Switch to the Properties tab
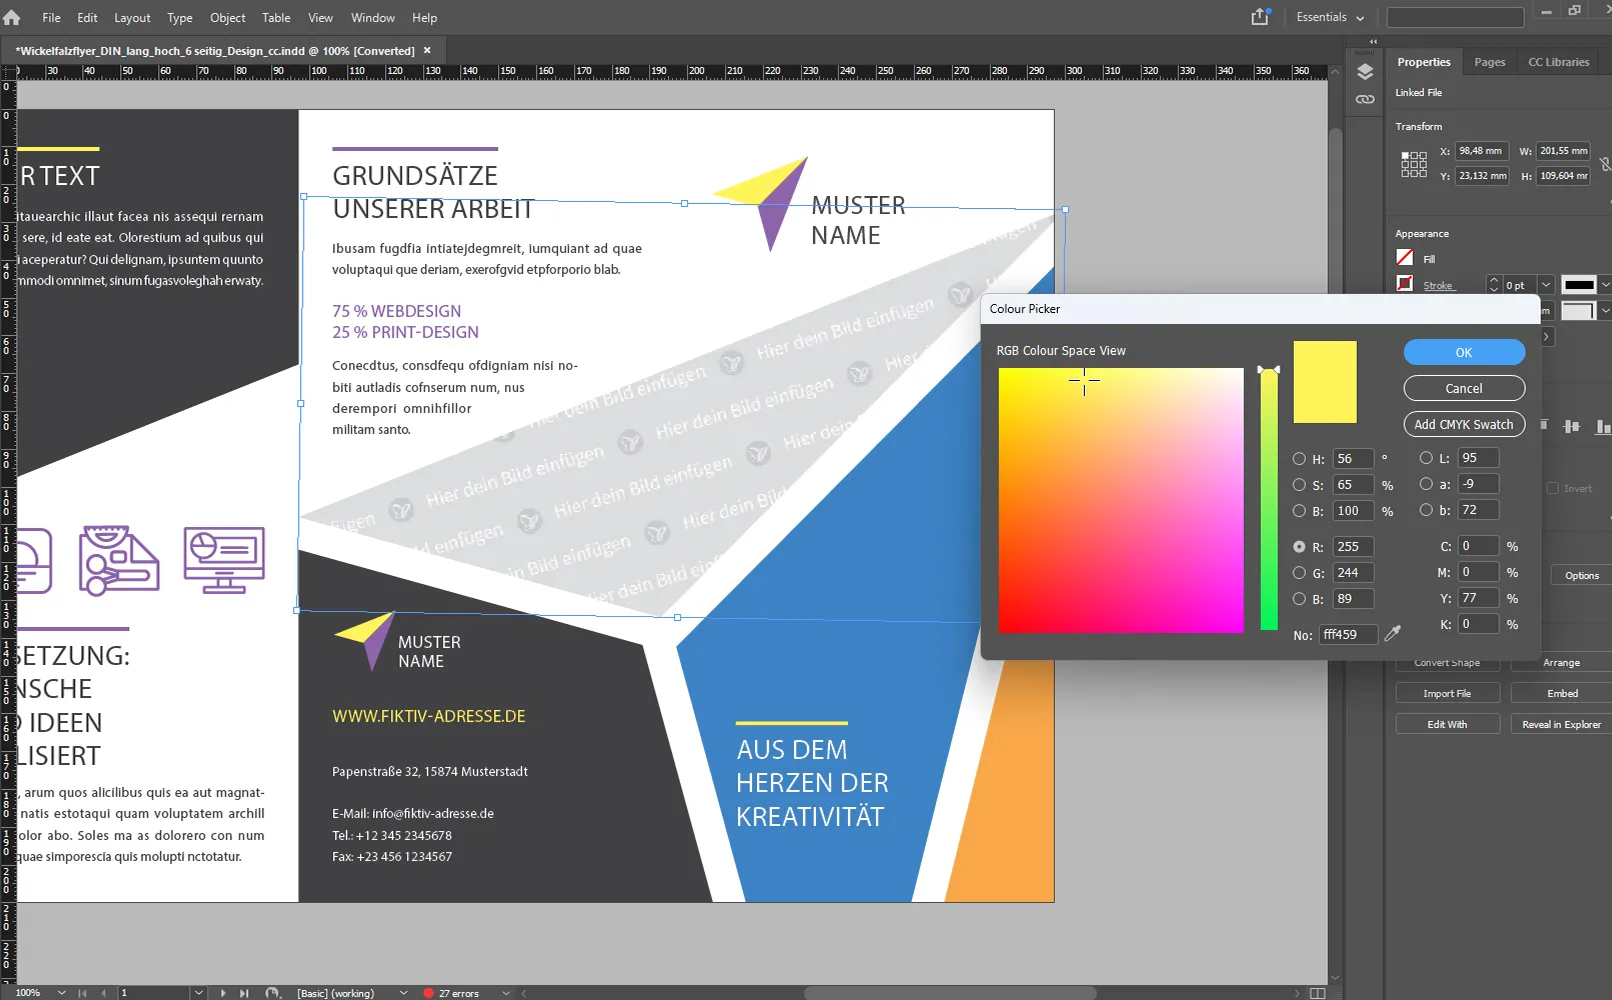 (x=1423, y=62)
